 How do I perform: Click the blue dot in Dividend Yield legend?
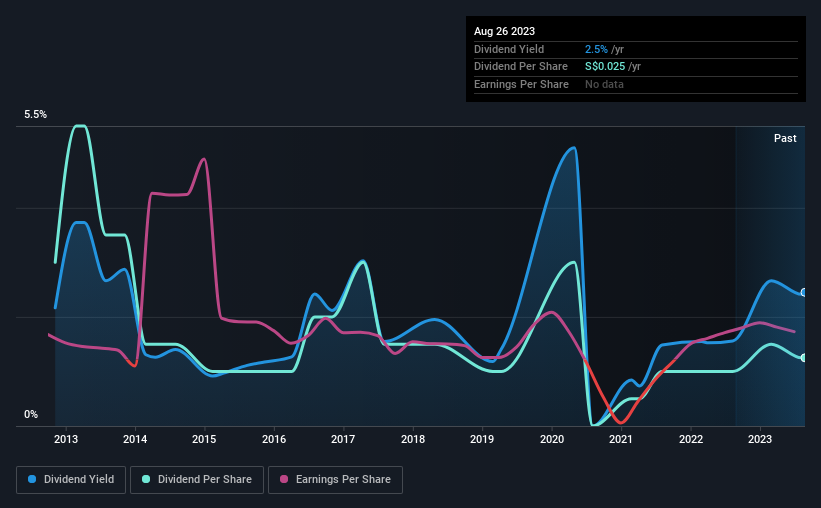click(35, 480)
